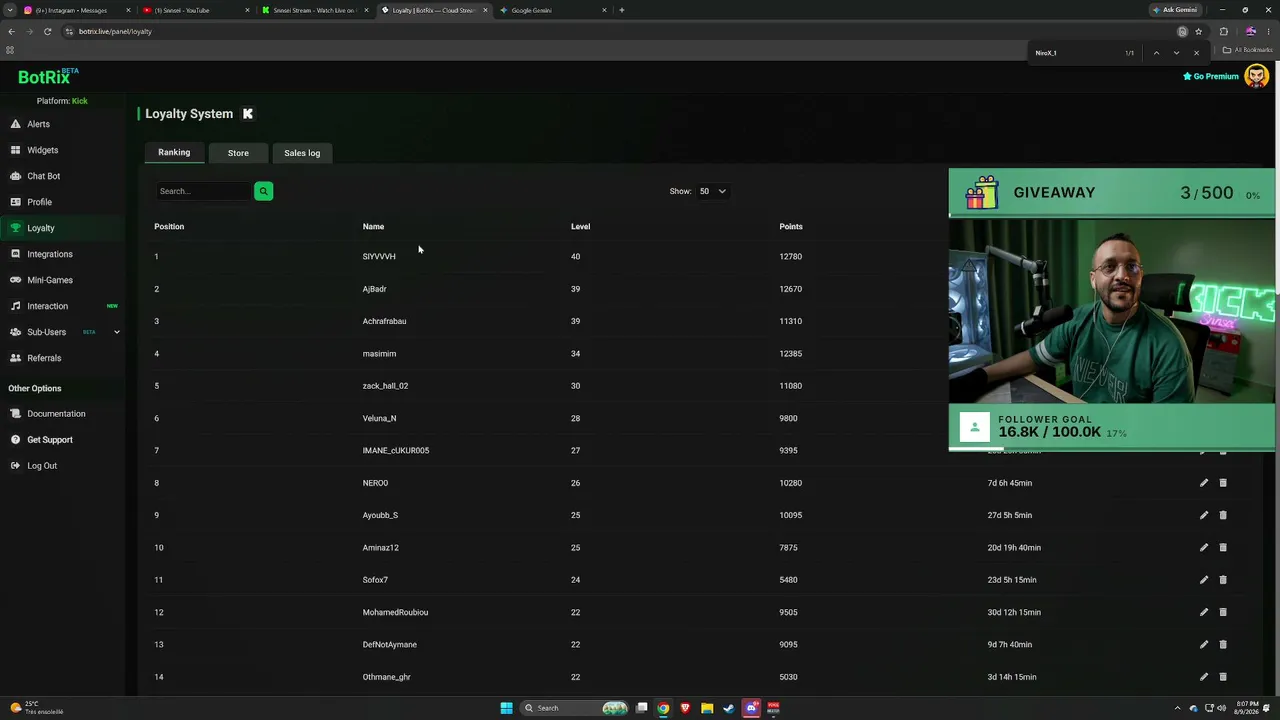Switch to Instagram Messages browser tab
Viewport: 1280px width, 720px height.
77,10
